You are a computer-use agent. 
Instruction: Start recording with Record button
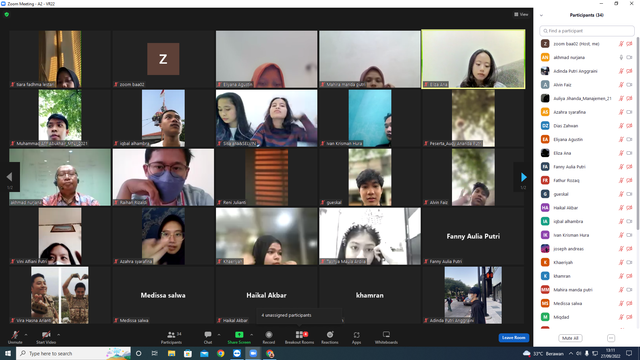[x=269, y=337]
